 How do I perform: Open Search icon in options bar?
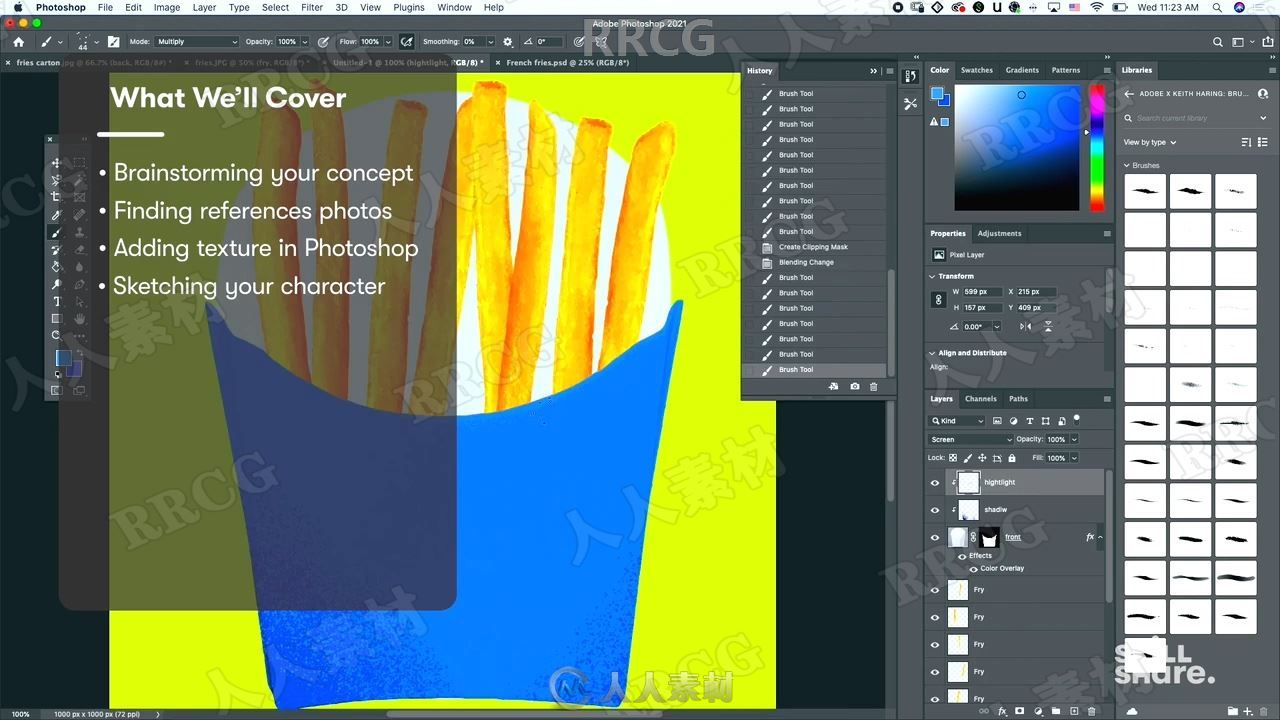point(1217,42)
